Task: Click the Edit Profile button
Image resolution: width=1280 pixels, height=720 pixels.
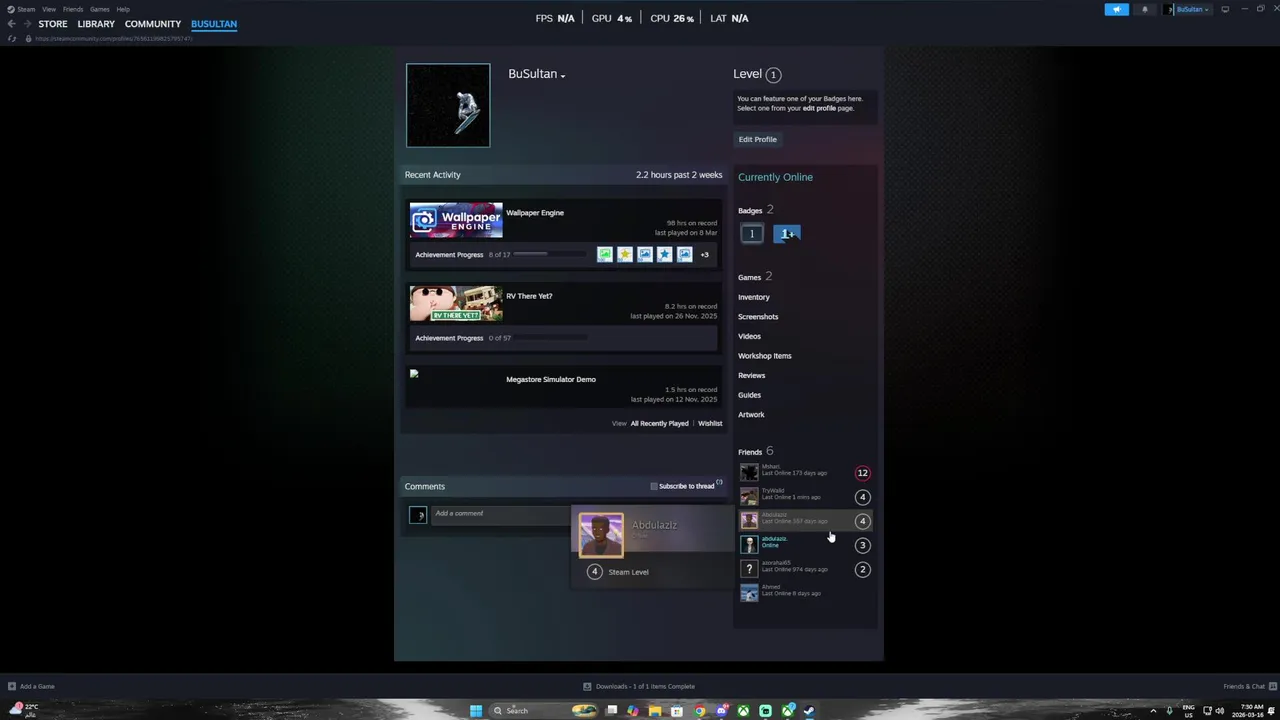Action: click(x=757, y=139)
